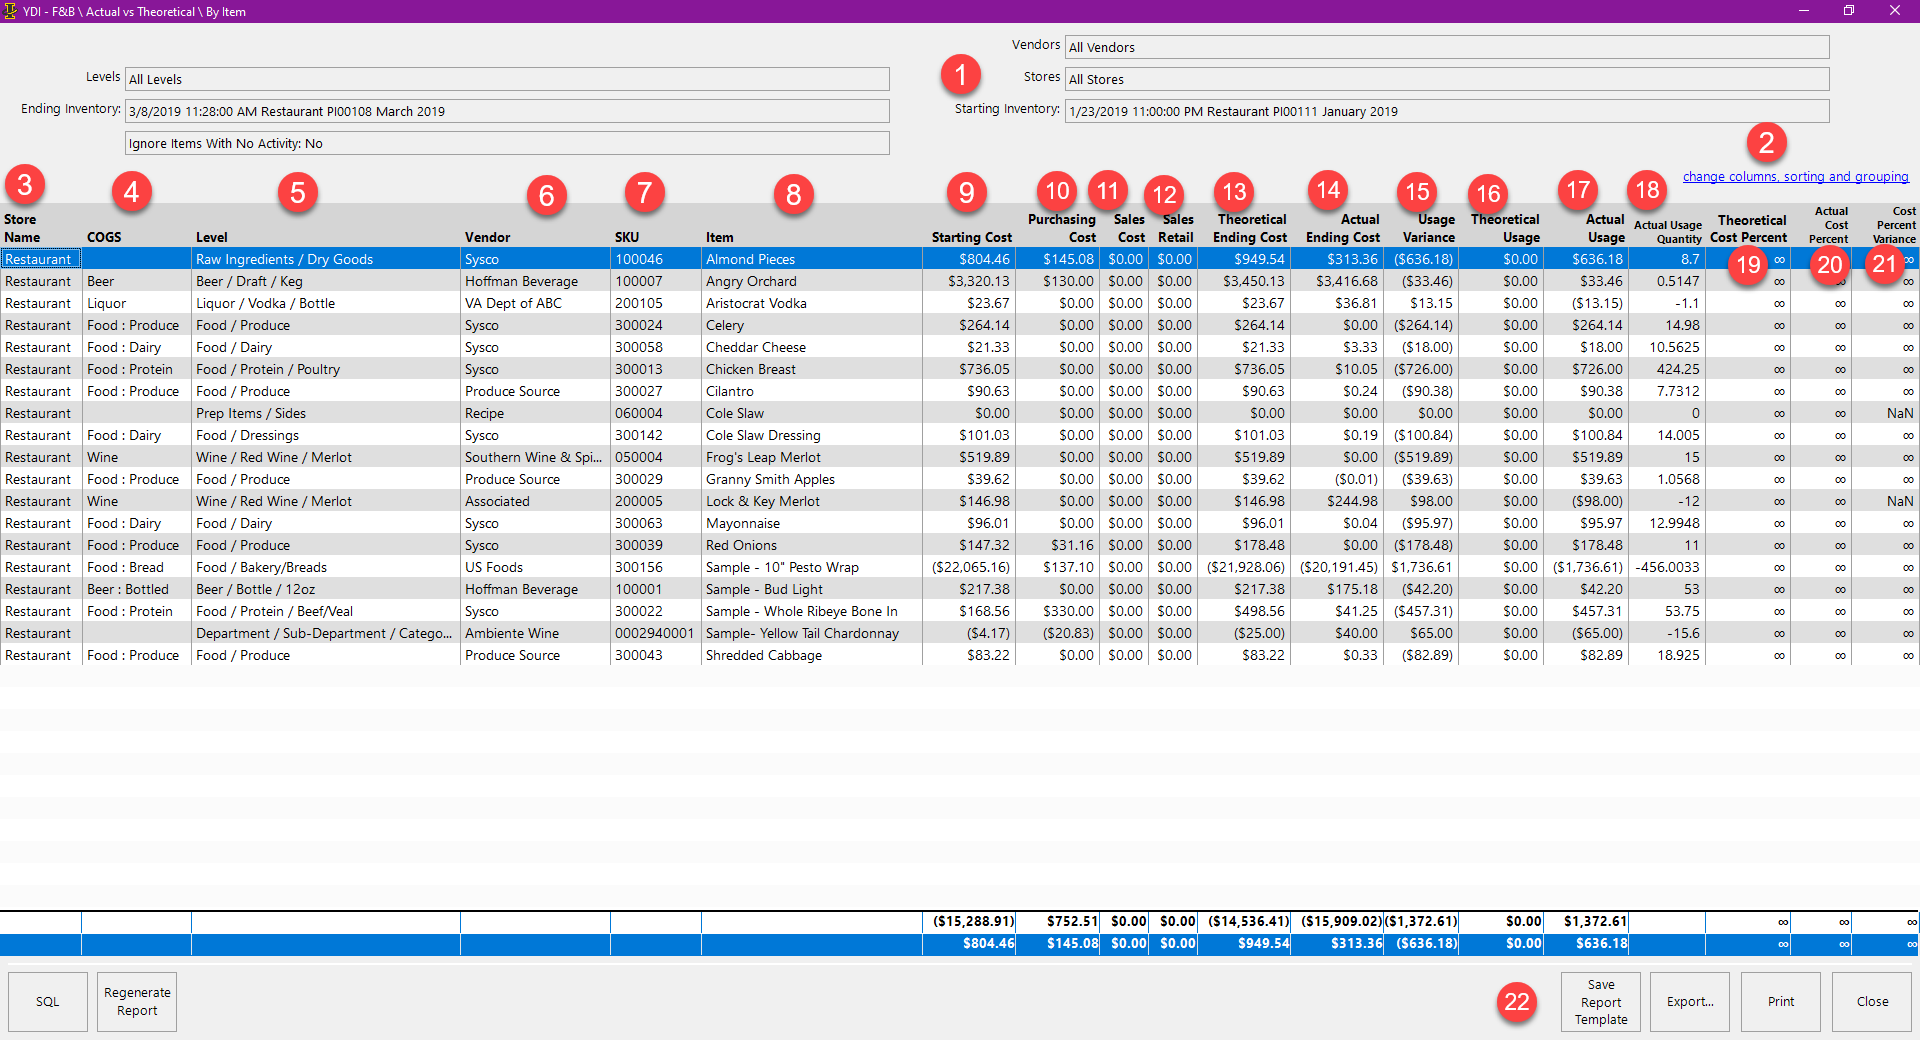Viewport: 1920px width, 1040px height.
Task: Open change columns, sorting and grouping link
Action: pos(1795,177)
